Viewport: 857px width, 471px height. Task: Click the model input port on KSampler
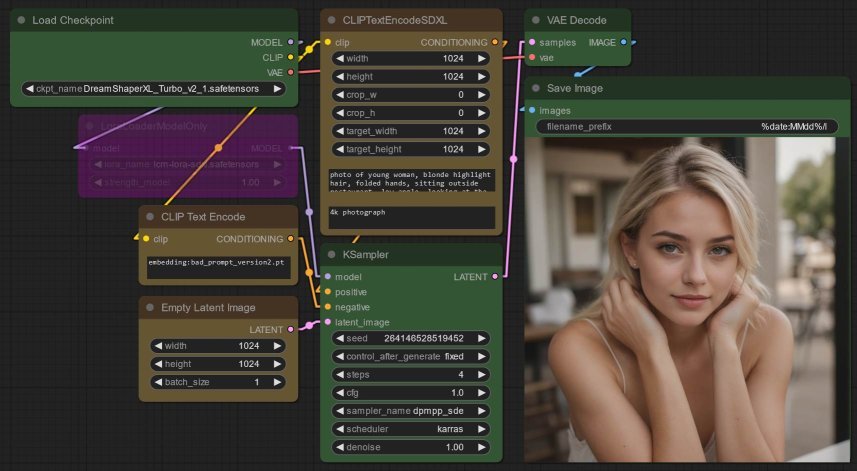(328, 276)
